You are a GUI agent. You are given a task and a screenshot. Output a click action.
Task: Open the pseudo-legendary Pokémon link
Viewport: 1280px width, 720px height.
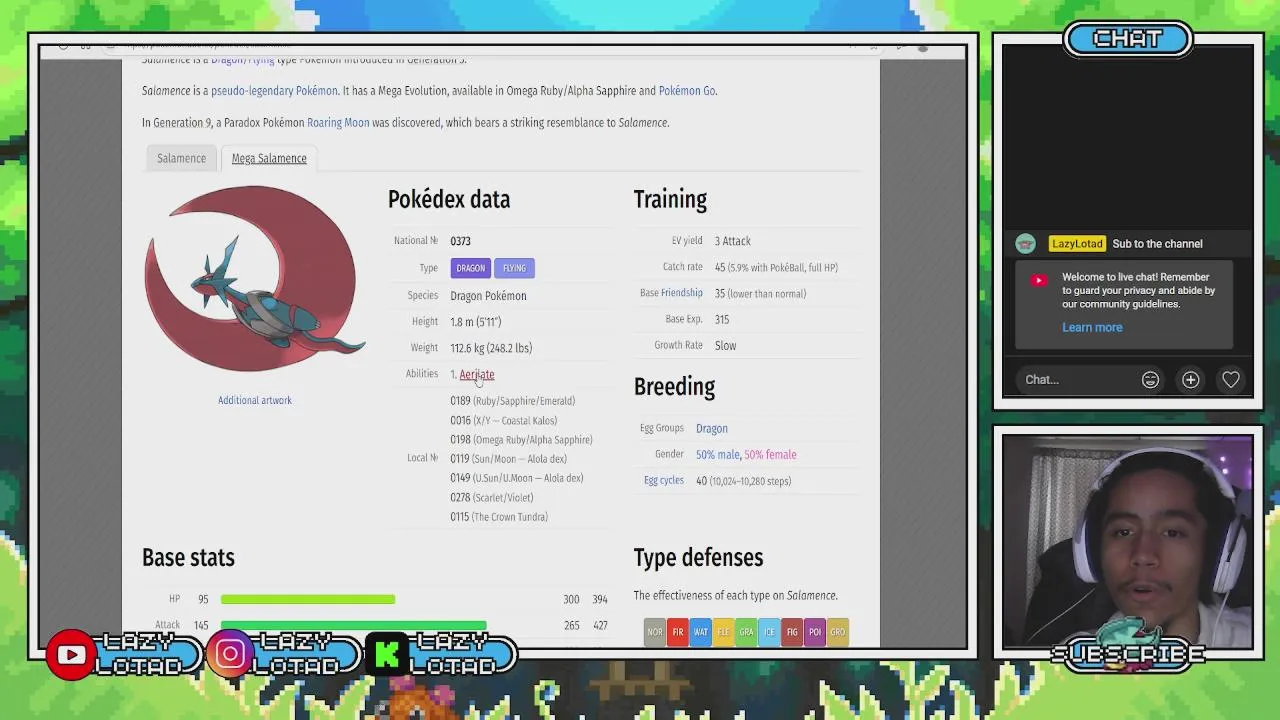[274, 91]
